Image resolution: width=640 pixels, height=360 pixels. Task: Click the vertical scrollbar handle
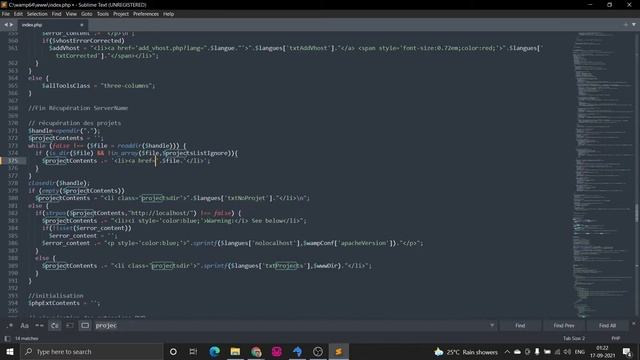click(636, 212)
